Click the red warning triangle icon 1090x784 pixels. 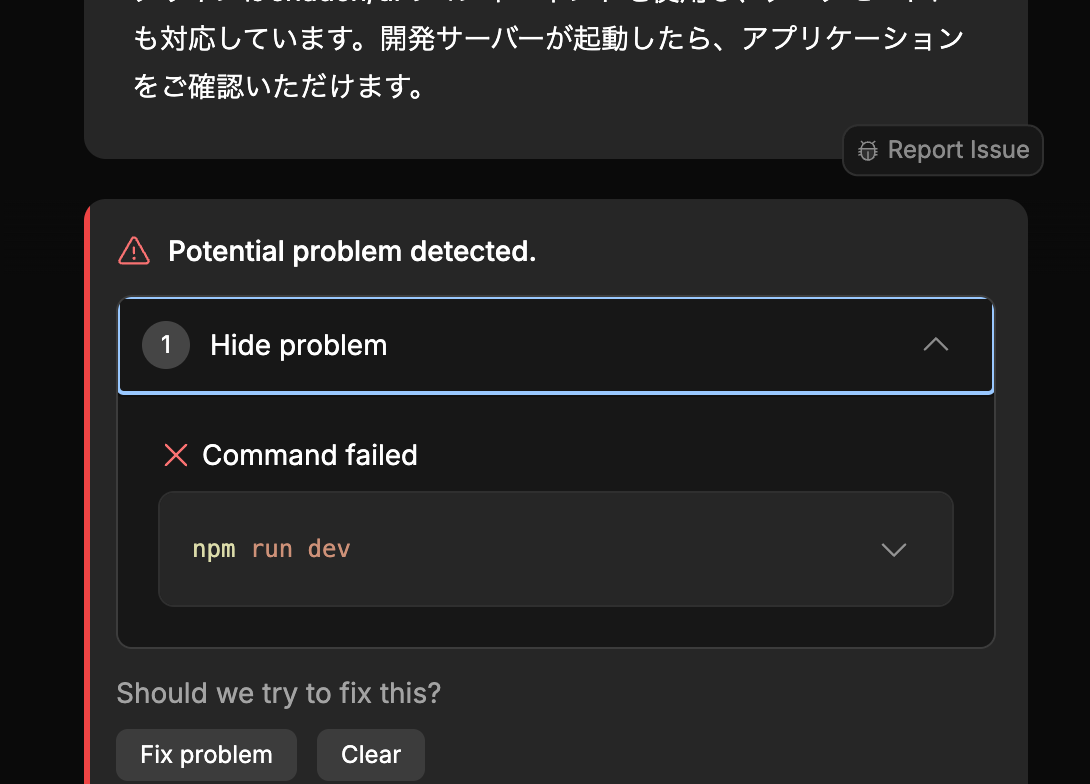(x=134, y=251)
